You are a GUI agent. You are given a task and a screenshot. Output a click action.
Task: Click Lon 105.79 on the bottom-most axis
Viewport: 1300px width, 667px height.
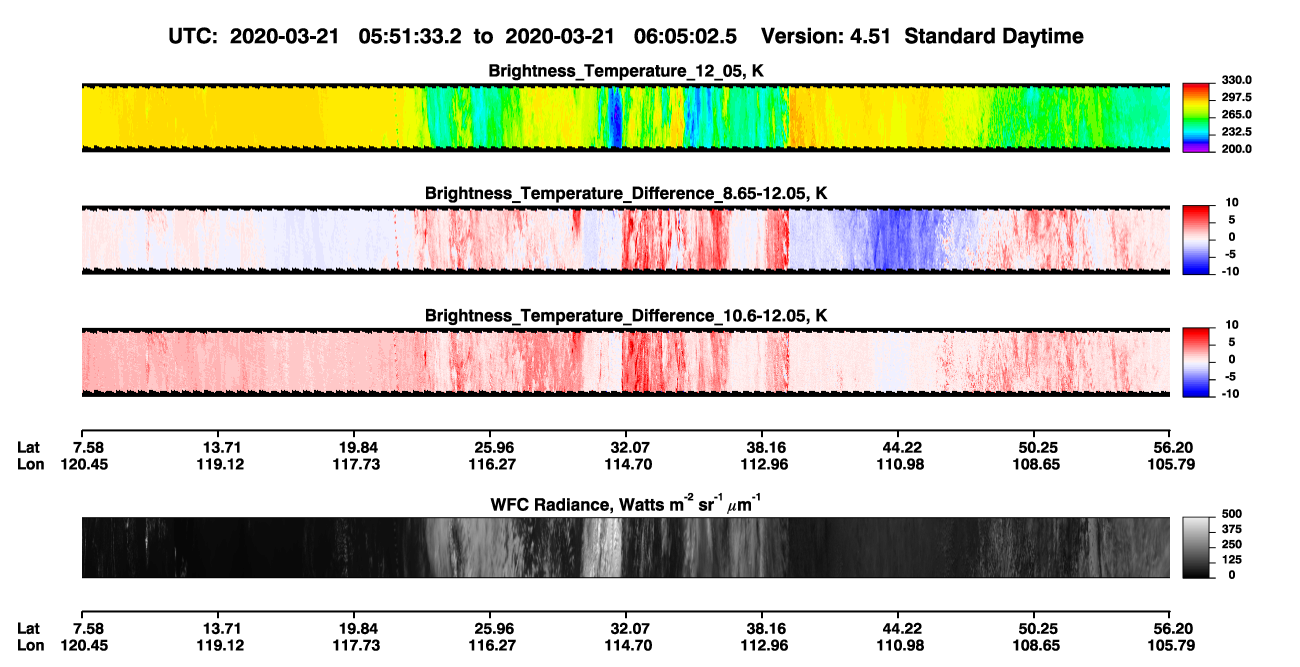[x=1171, y=645]
